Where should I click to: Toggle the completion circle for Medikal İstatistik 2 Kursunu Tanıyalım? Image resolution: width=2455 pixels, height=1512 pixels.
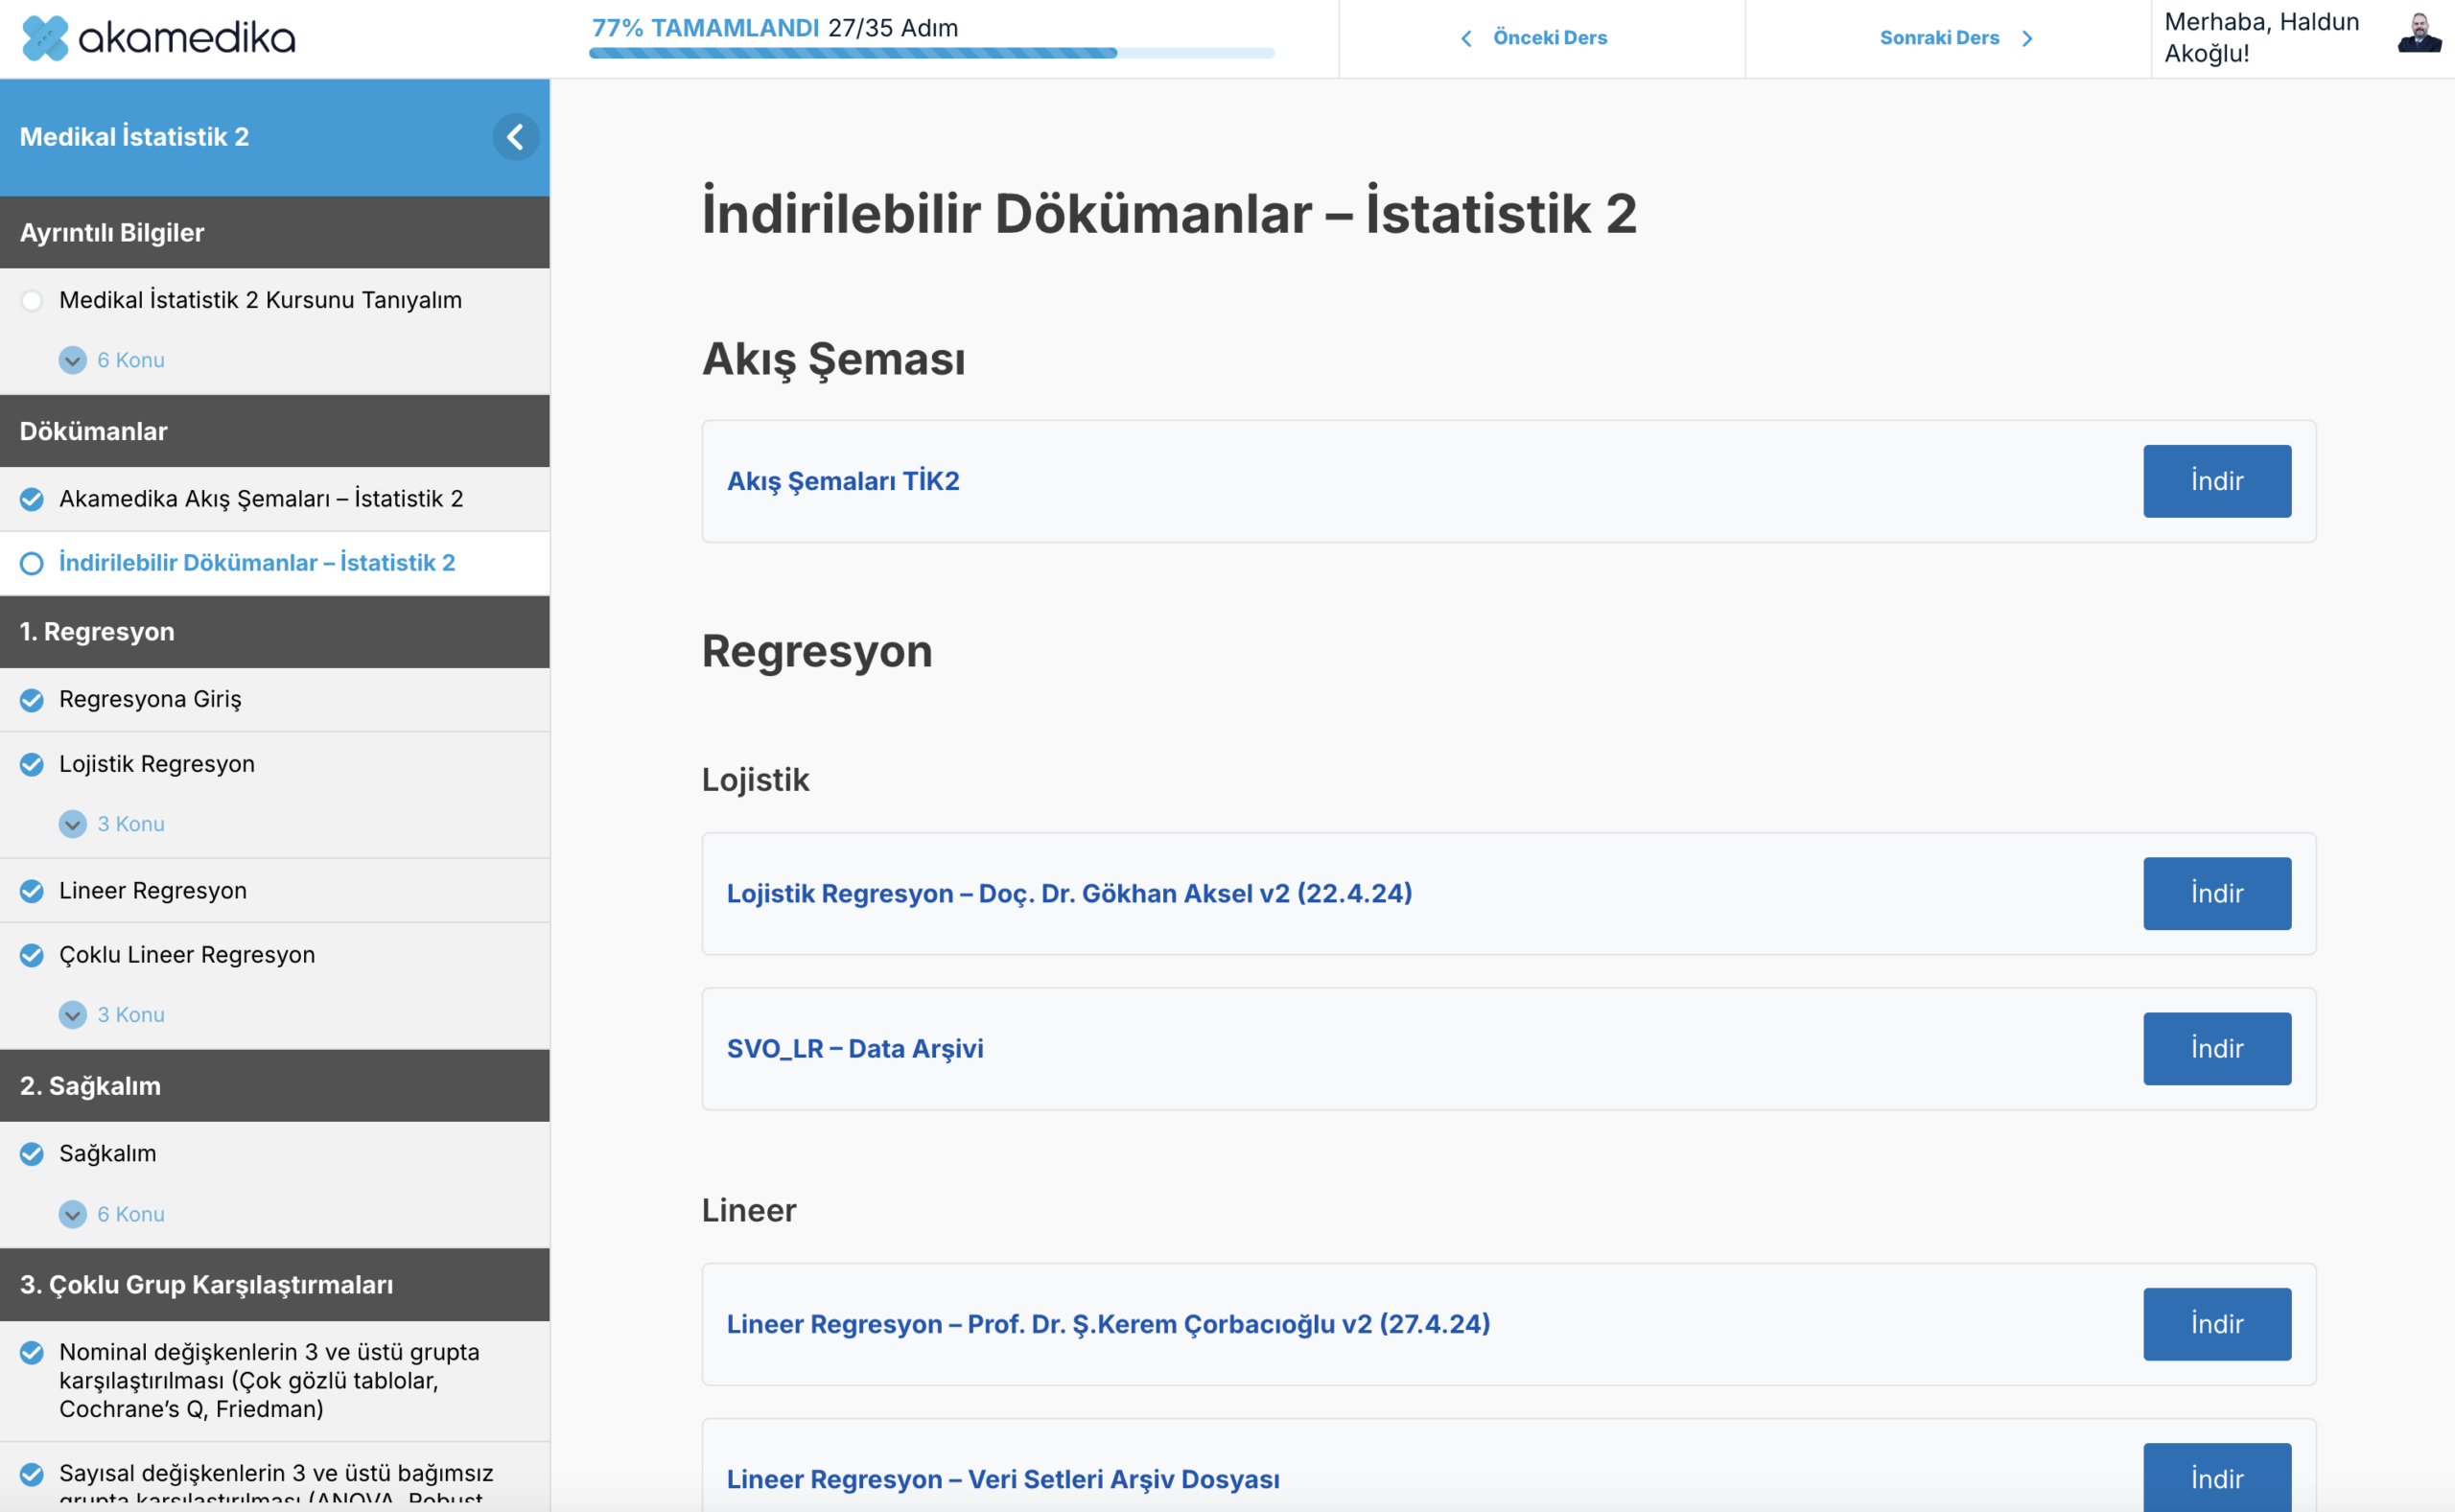32,300
